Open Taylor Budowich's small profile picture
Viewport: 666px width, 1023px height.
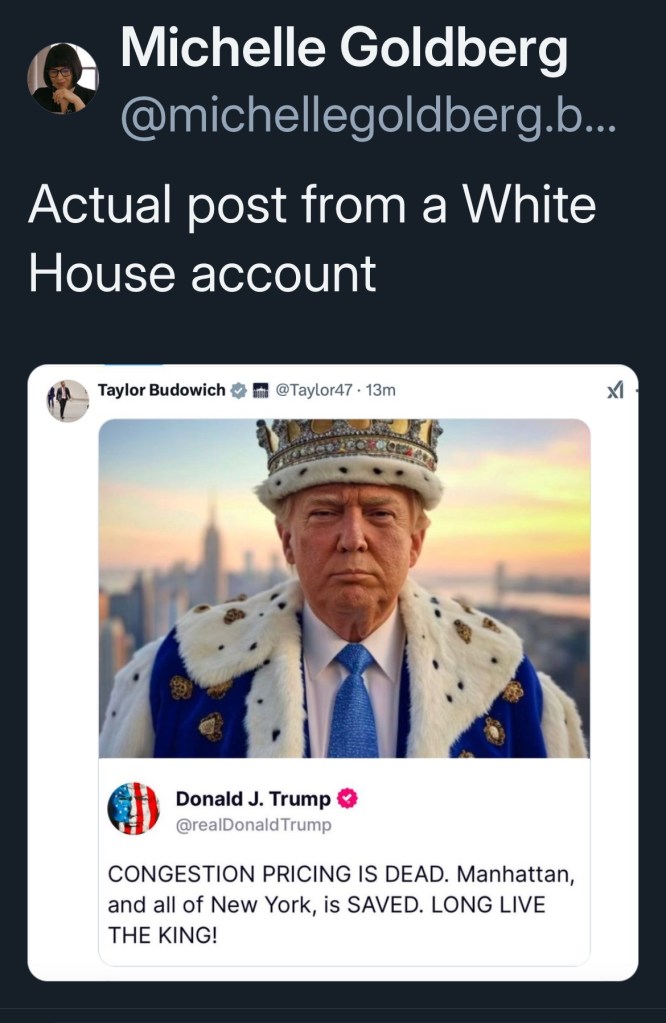coord(67,401)
